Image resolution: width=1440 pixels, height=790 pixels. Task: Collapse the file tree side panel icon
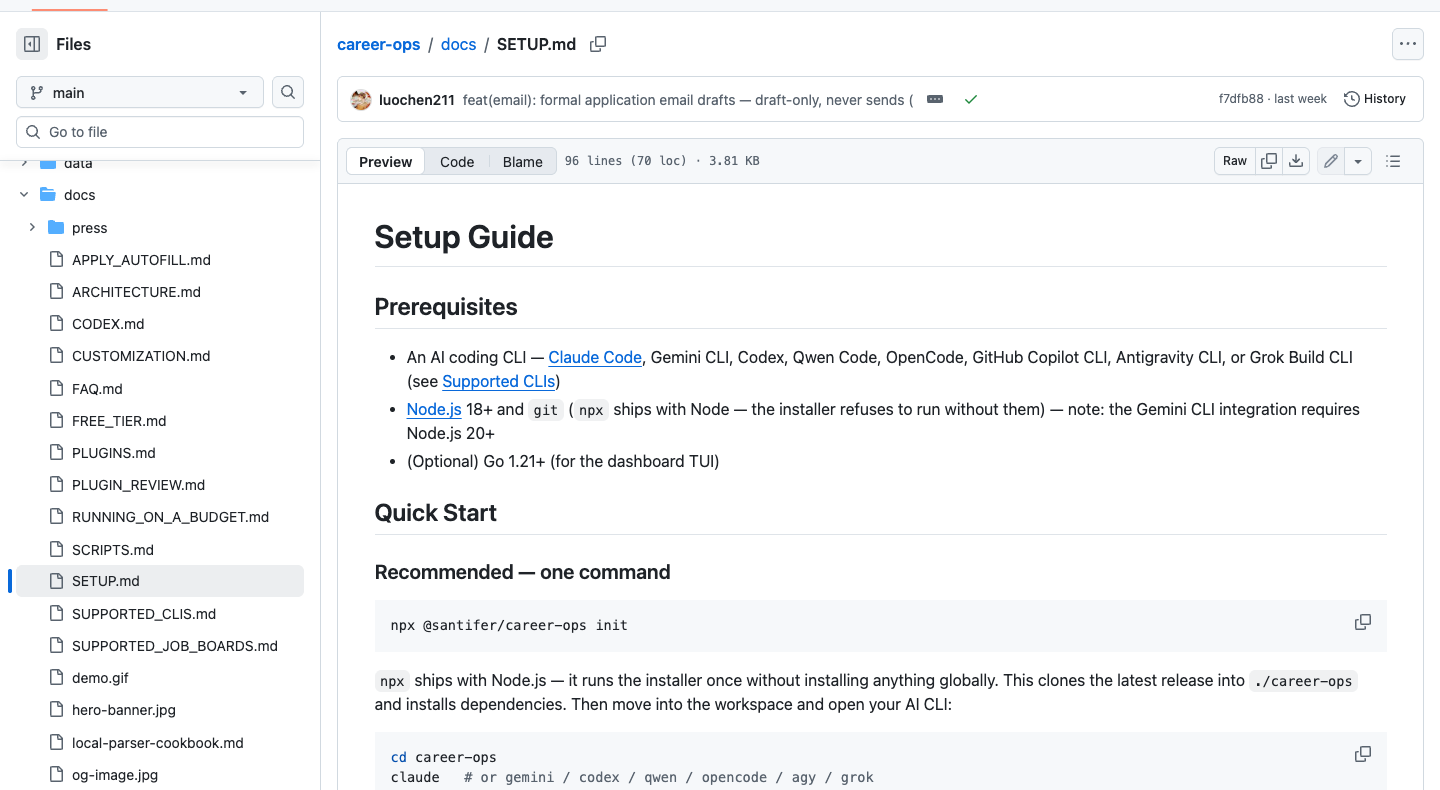pos(32,44)
